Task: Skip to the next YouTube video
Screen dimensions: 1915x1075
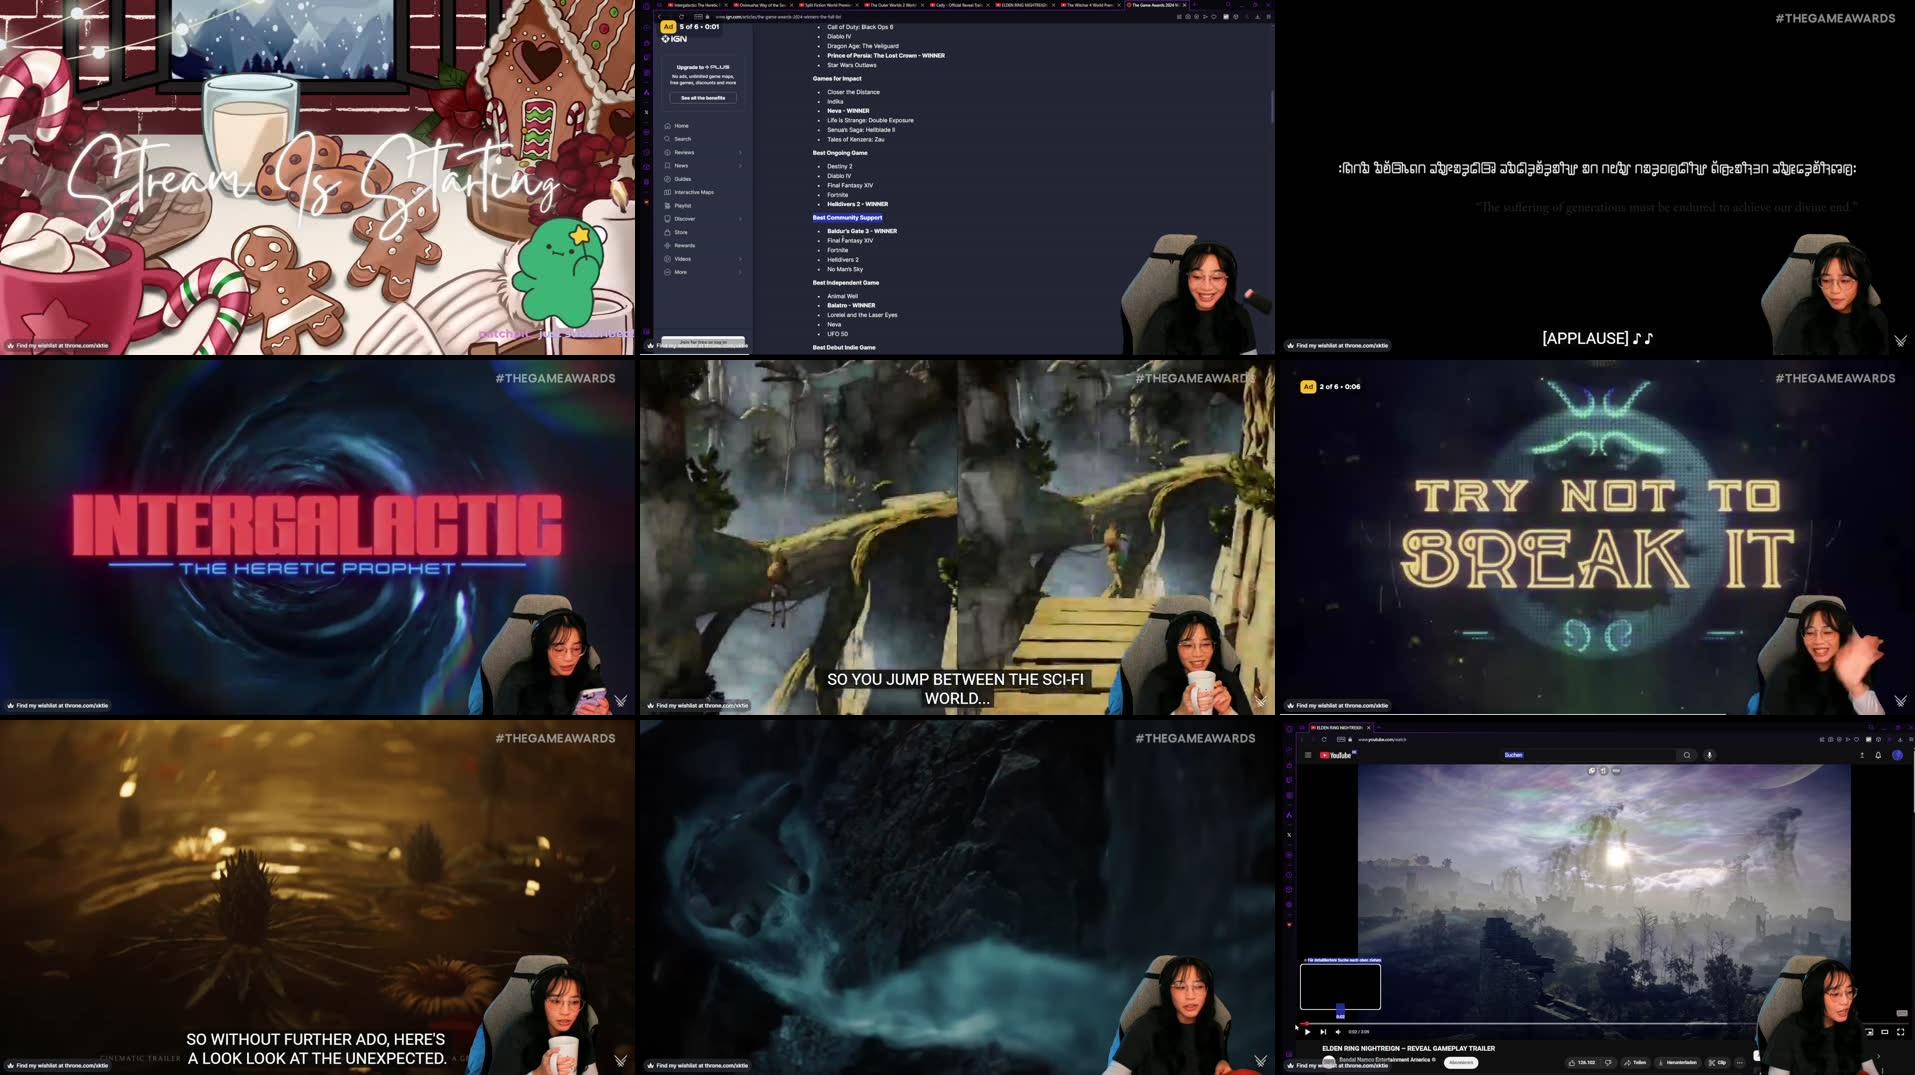Action: 1323,1032
